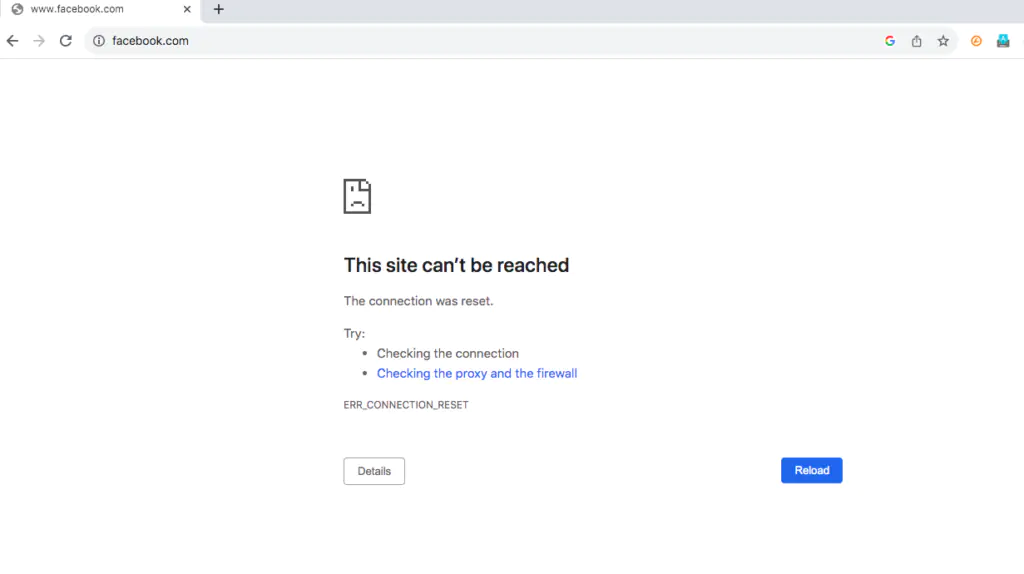Share this page using the share icon
This screenshot has height=574, width=1024.
[x=916, y=41]
